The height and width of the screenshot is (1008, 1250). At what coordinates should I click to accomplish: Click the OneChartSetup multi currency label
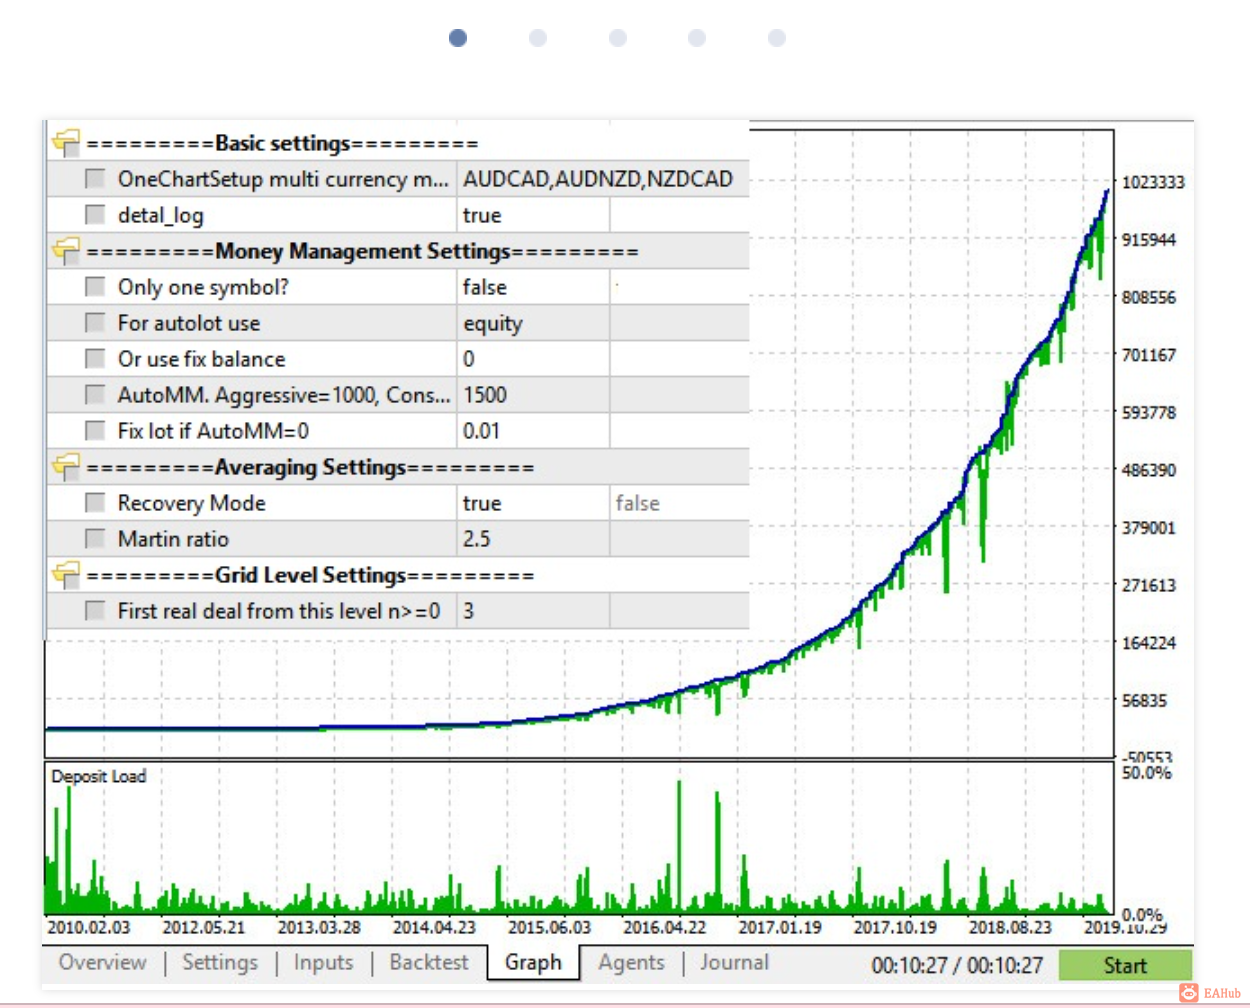pyautogui.click(x=283, y=179)
